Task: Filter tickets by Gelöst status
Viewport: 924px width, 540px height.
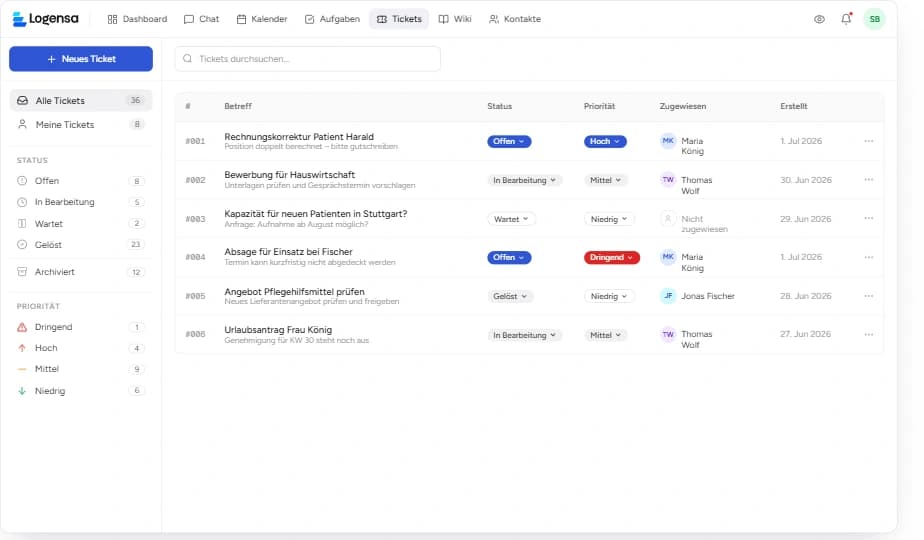Action: click(81, 245)
